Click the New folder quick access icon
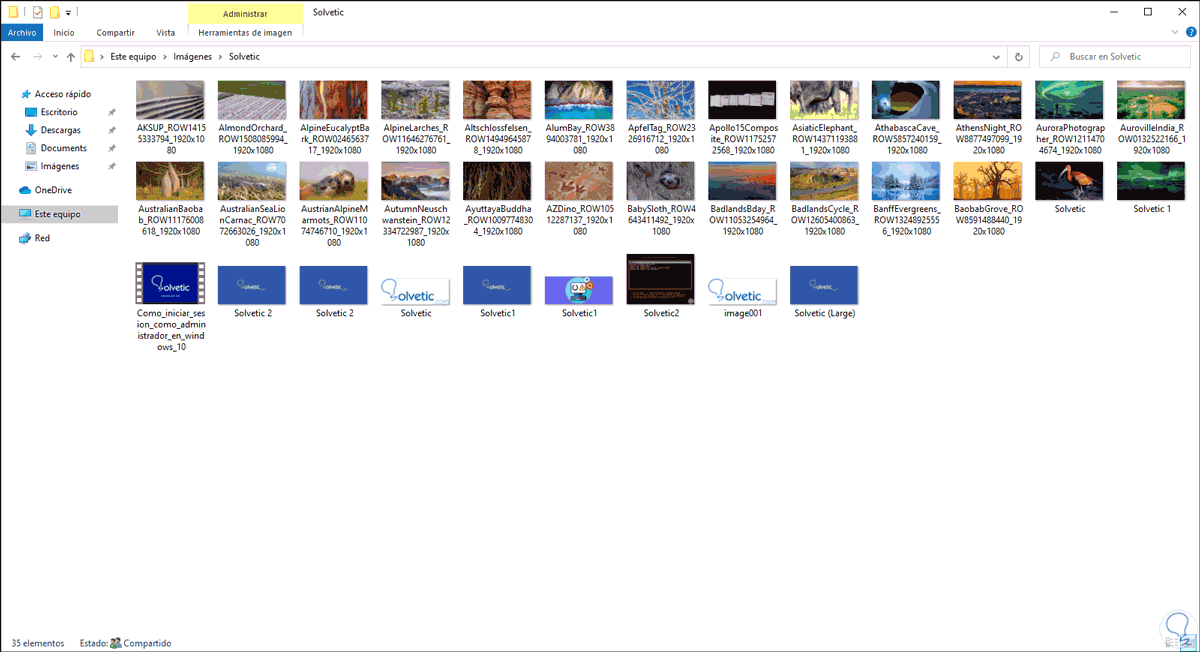Screen dimensions: 1200x652 55,12
